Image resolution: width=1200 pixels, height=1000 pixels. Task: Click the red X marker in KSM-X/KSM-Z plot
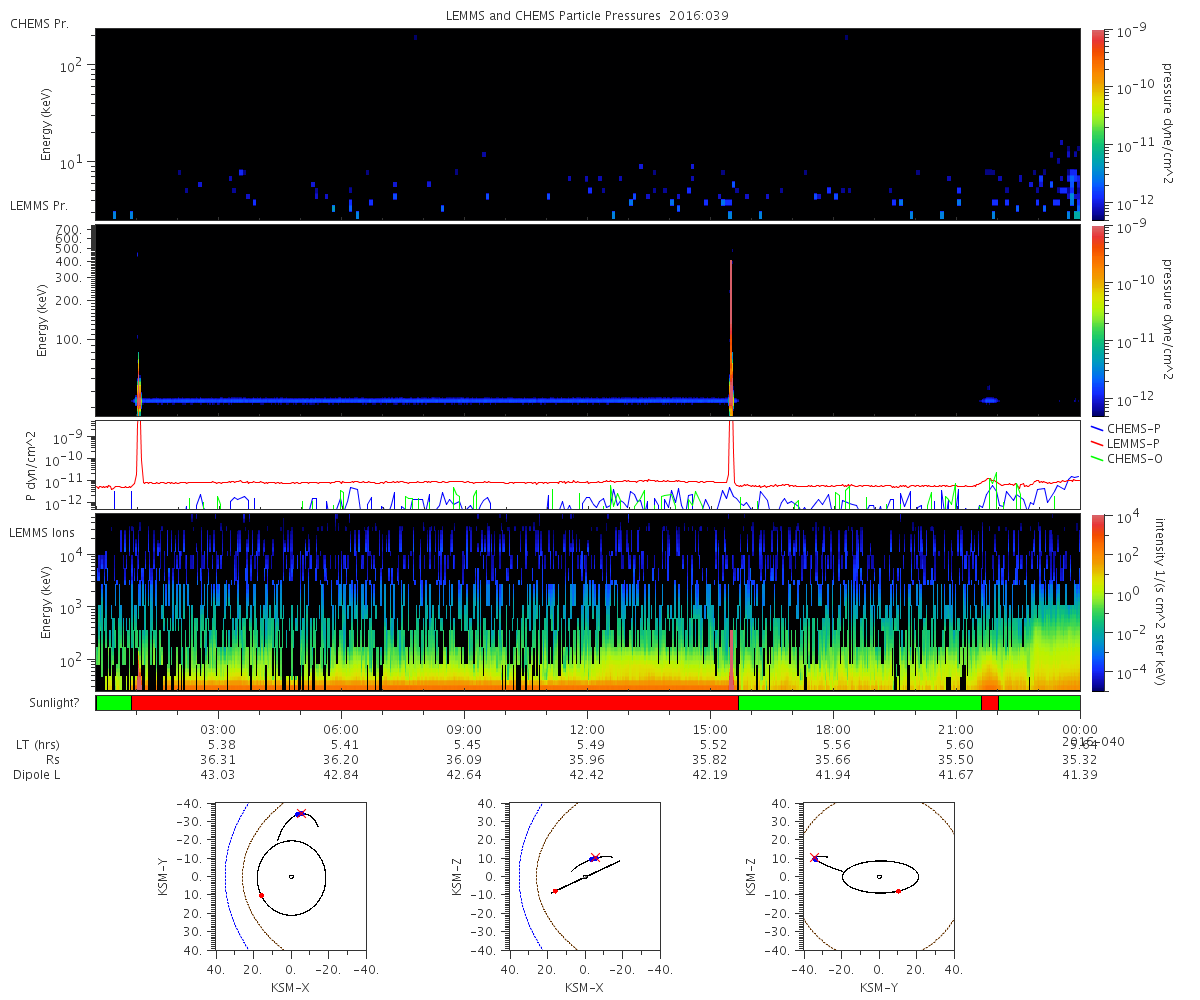[x=595, y=857]
